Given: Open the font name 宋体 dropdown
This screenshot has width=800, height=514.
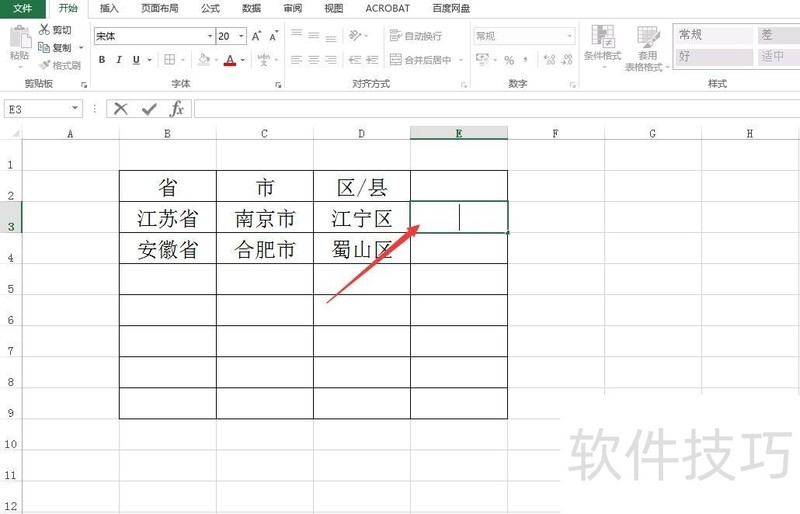Looking at the screenshot, I should [x=210, y=36].
